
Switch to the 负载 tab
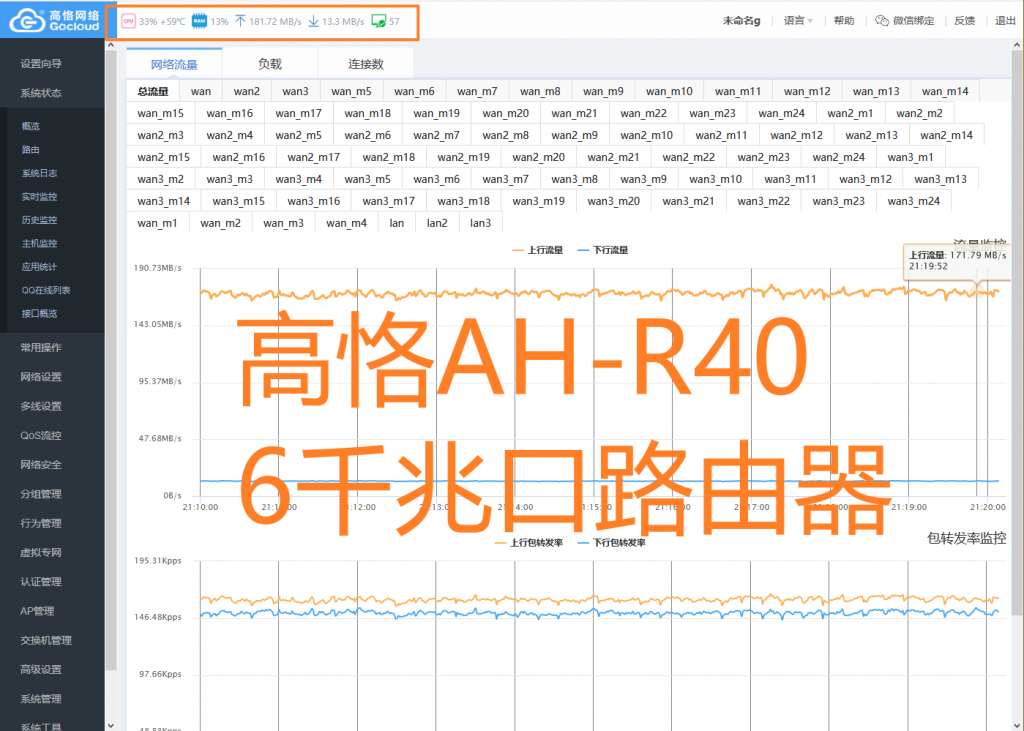pyautogui.click(x=270, y=63)
